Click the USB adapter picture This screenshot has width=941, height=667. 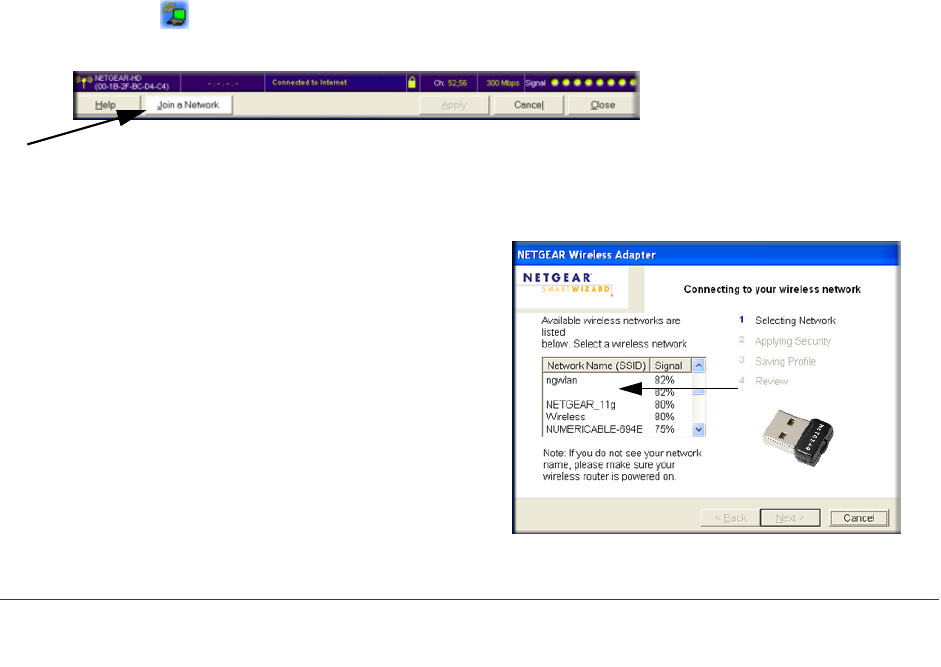click(x=798, y=438)
